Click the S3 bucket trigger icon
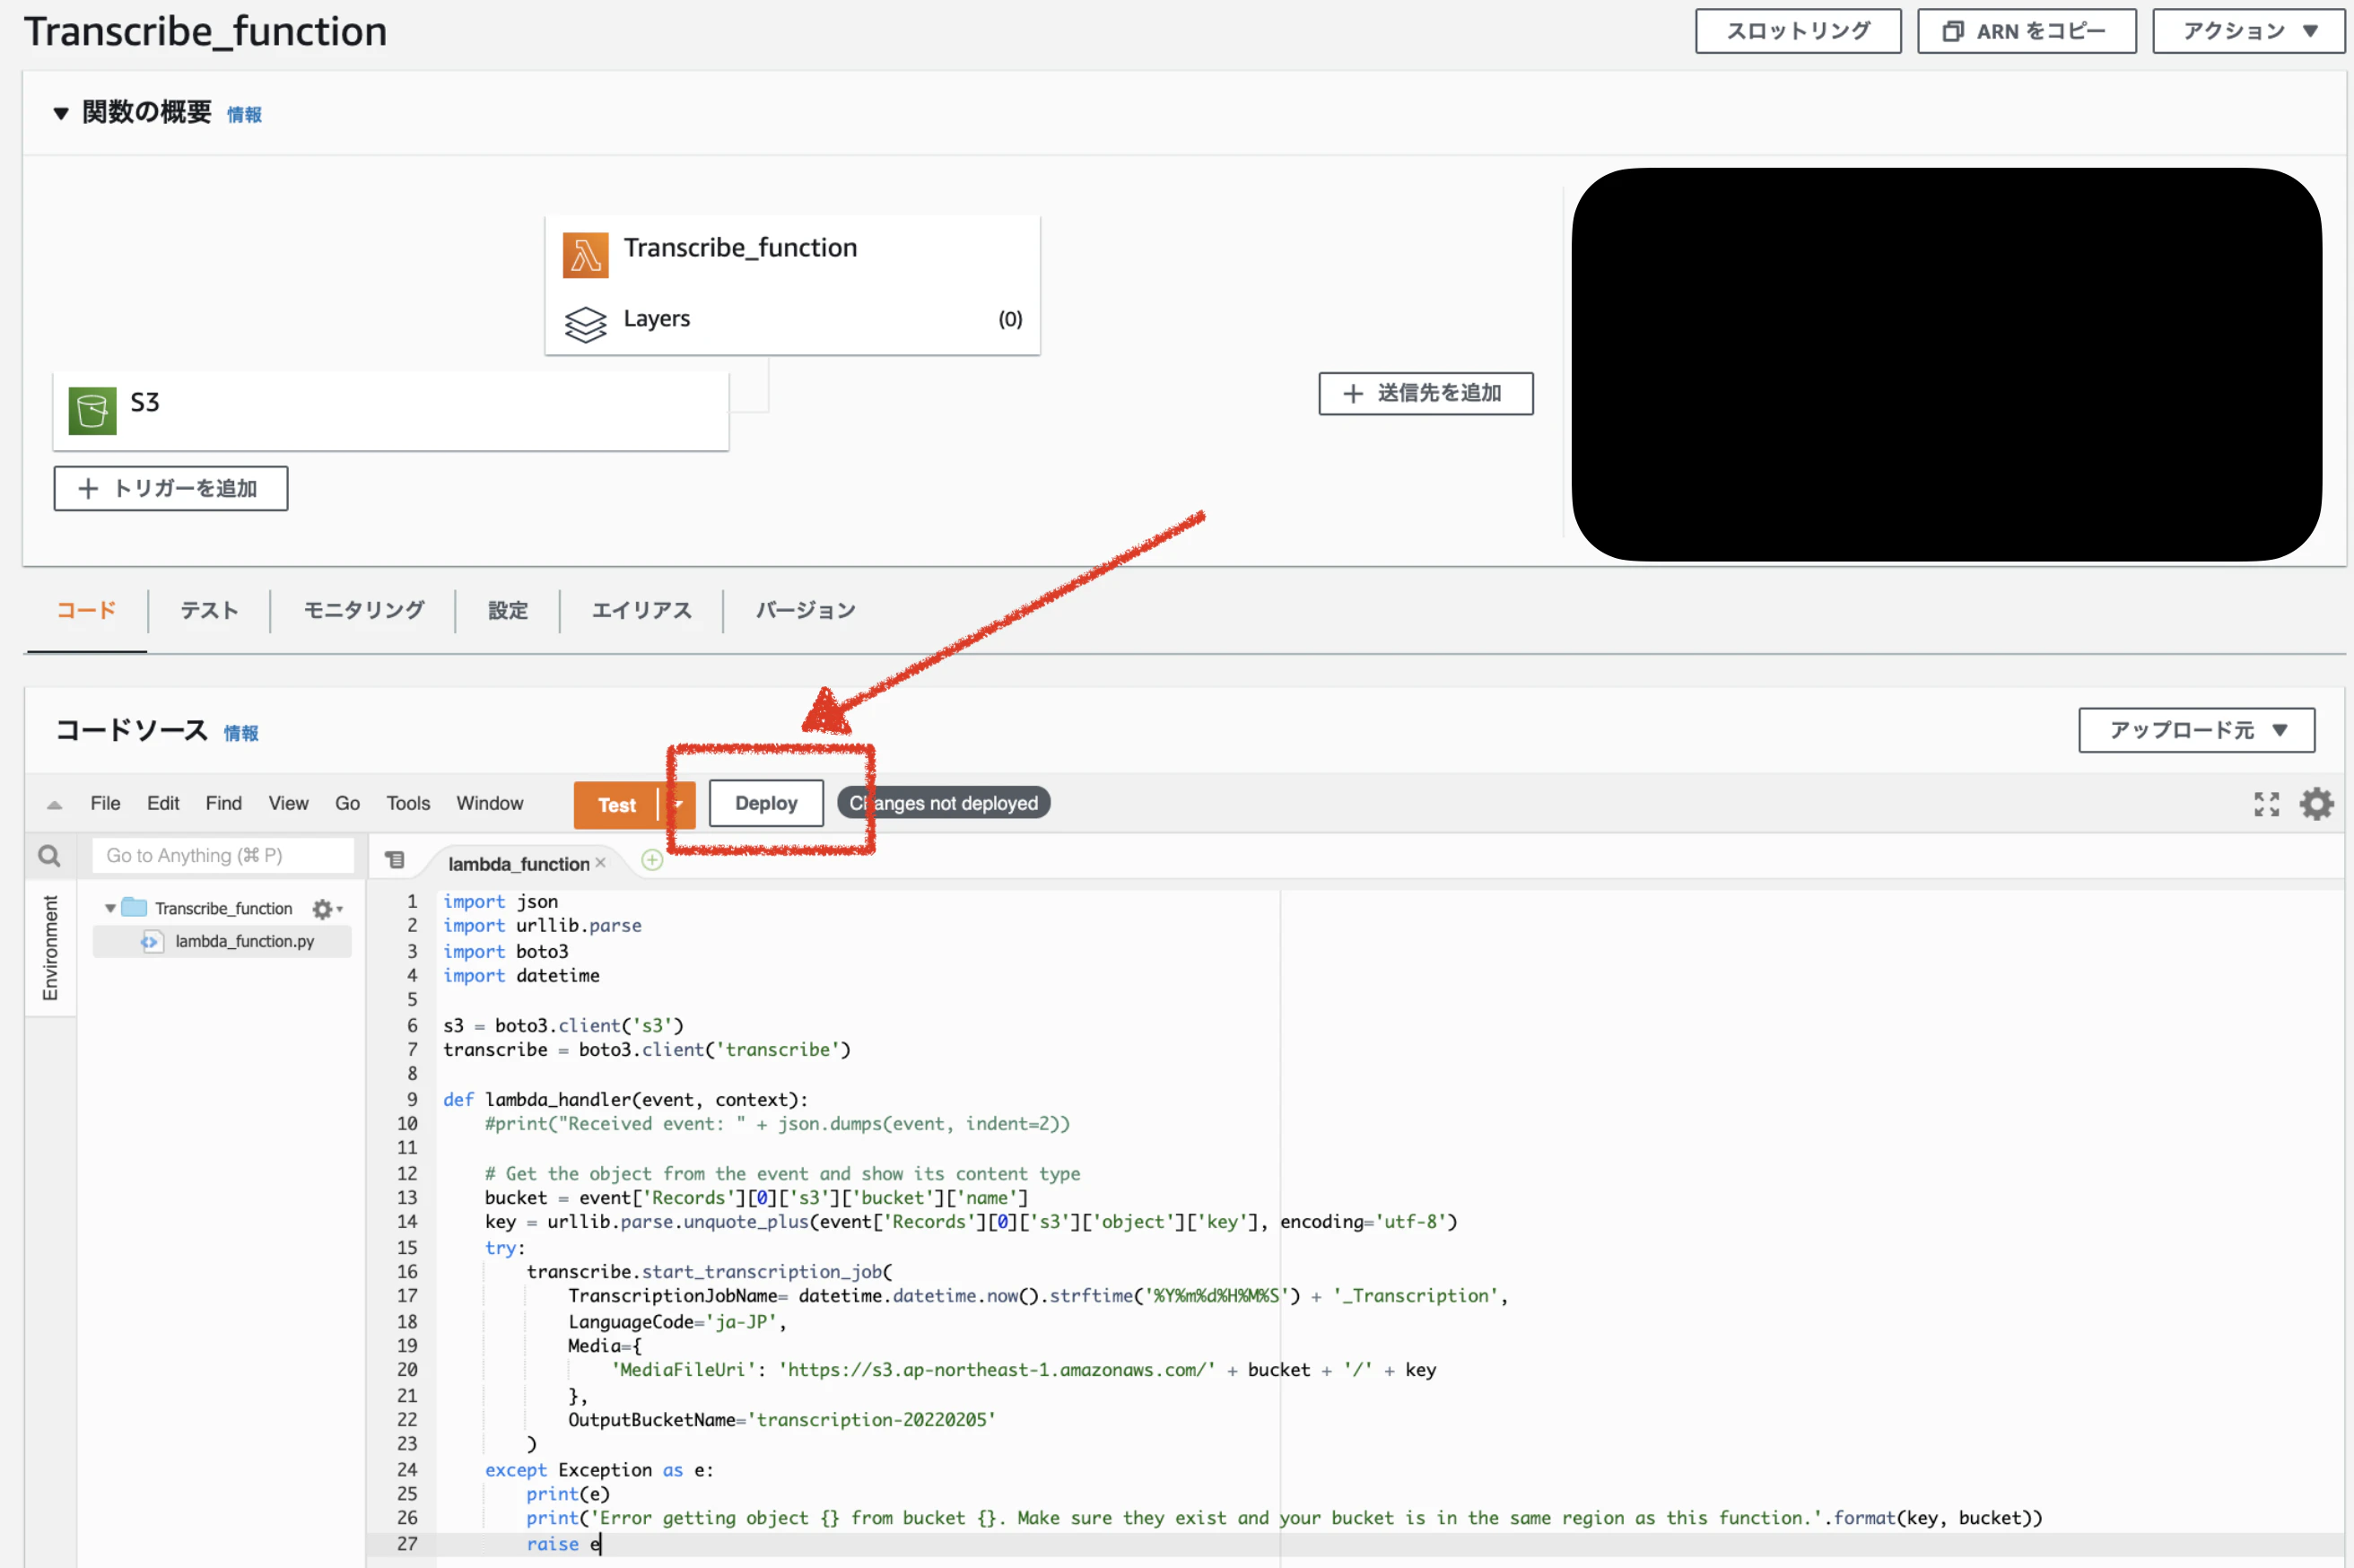Screen dimensions: 2354x1568 coord(92,411)
